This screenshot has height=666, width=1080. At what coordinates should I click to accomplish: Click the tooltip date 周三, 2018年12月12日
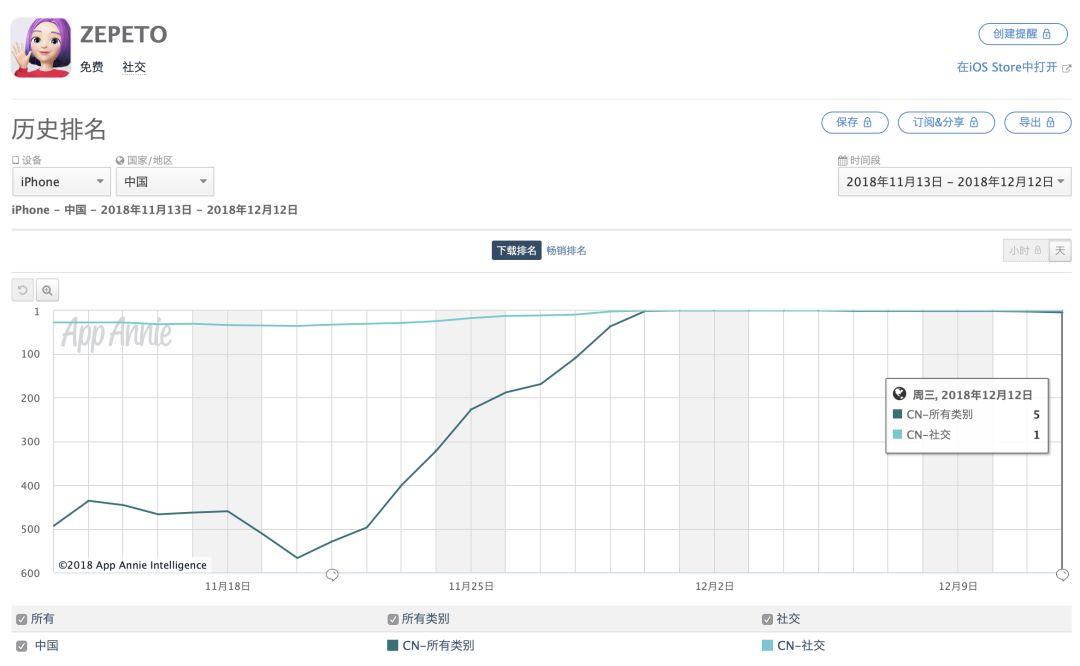click(x=973, y=395)
